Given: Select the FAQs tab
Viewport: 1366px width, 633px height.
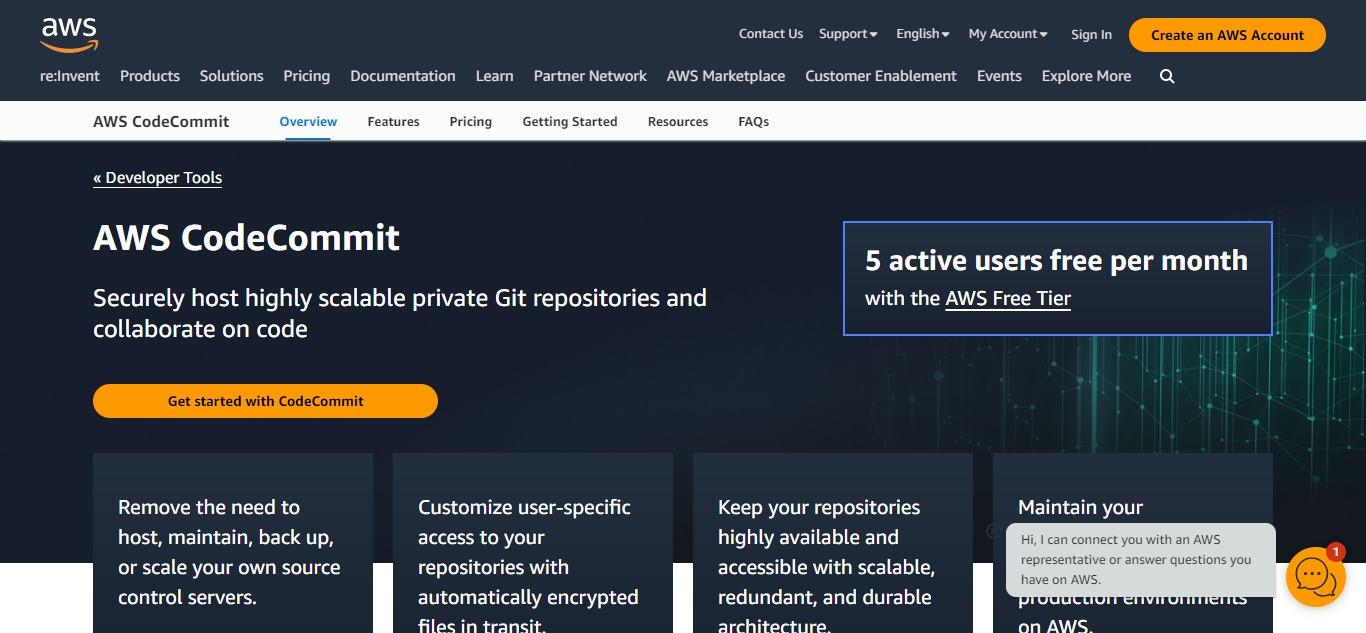Looking at the screenshot, I should (x=754, y=122).
